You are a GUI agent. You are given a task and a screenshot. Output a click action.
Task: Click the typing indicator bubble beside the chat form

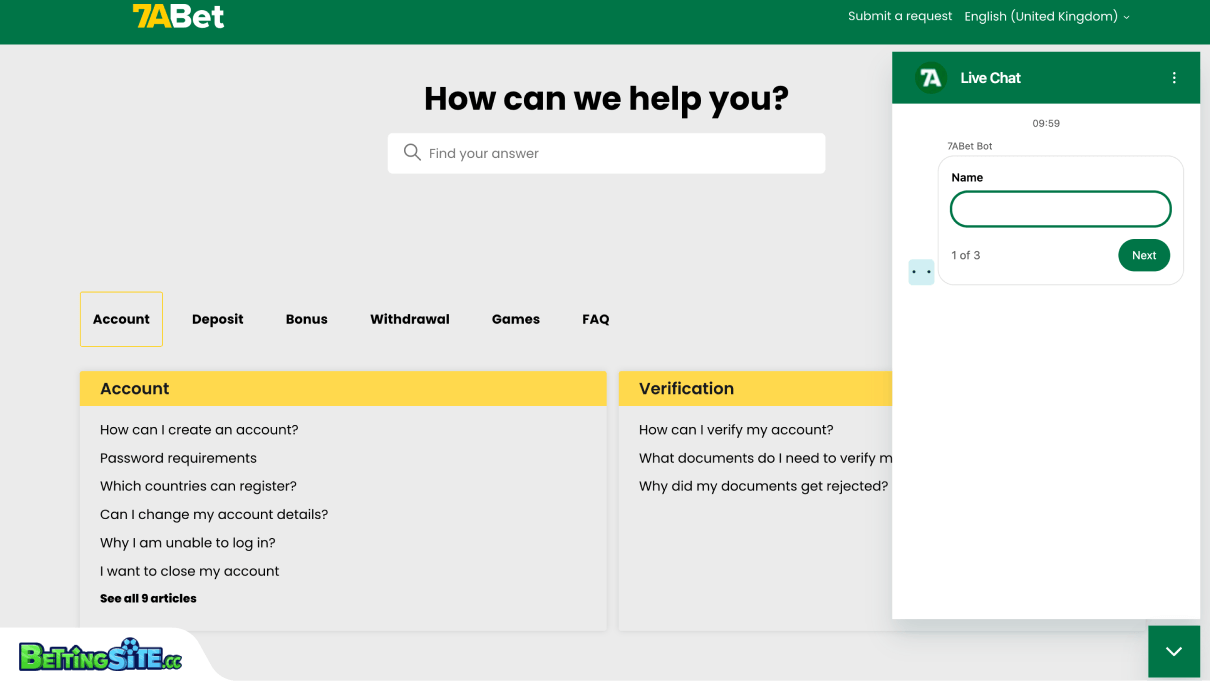tap(920, 271)
